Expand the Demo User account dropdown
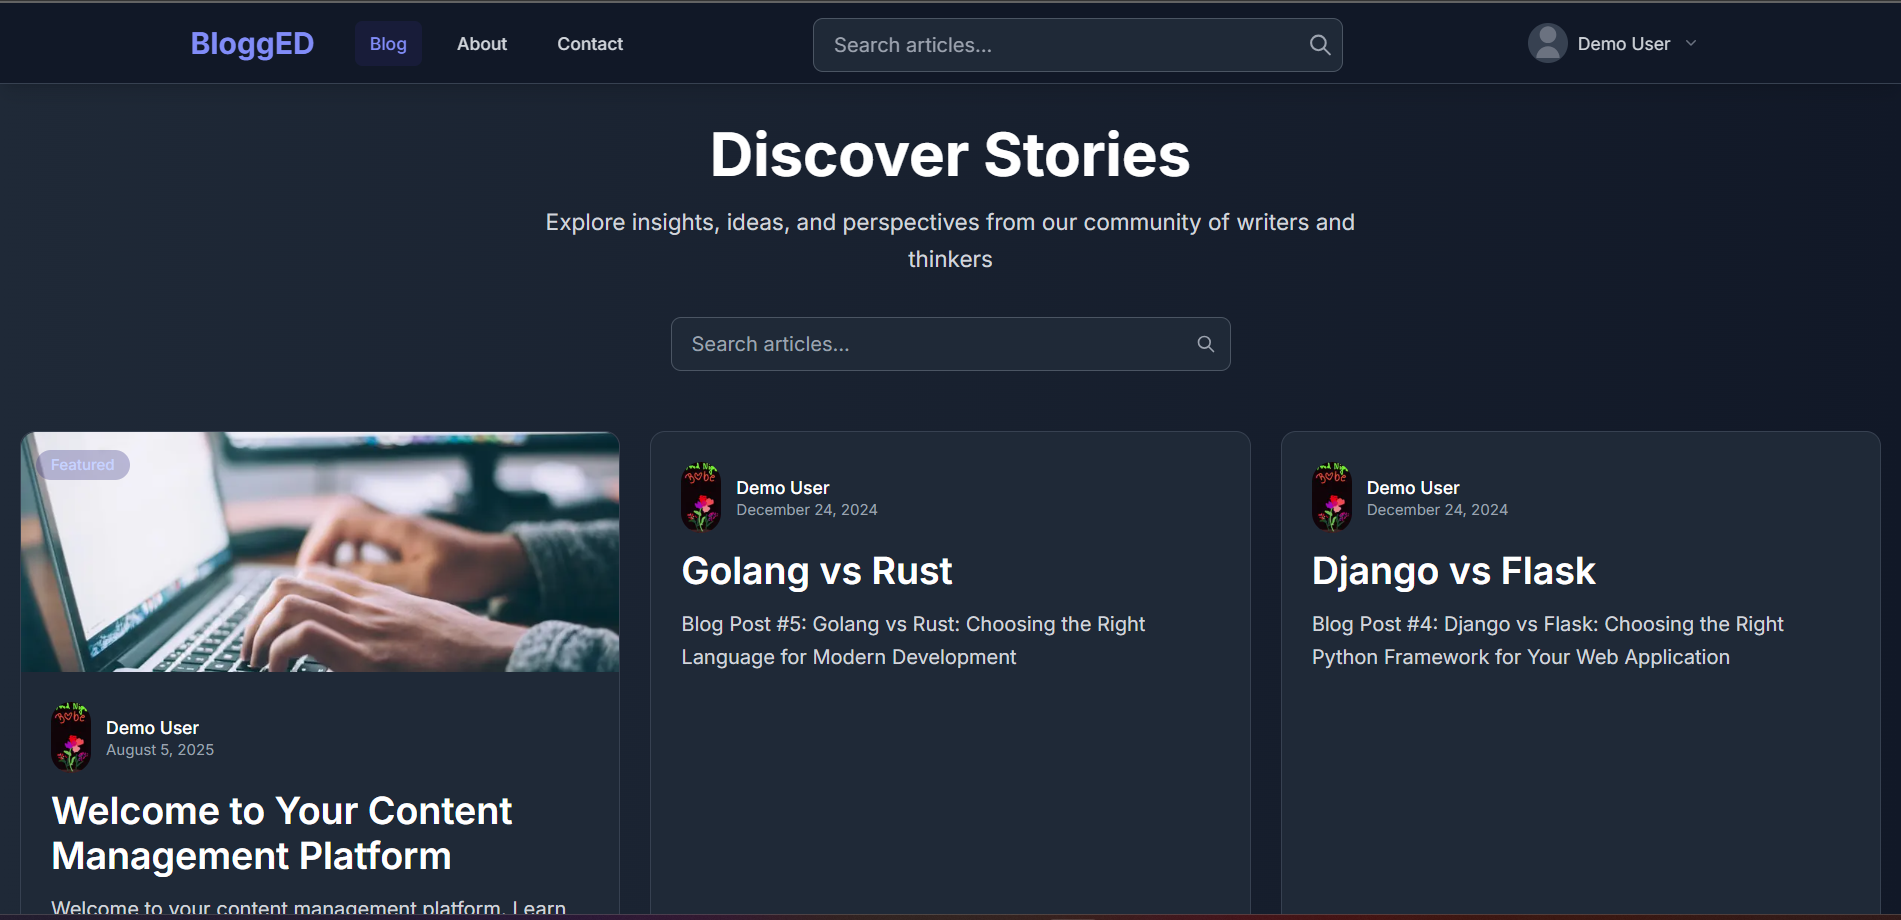 click(x=1690, y=43)
